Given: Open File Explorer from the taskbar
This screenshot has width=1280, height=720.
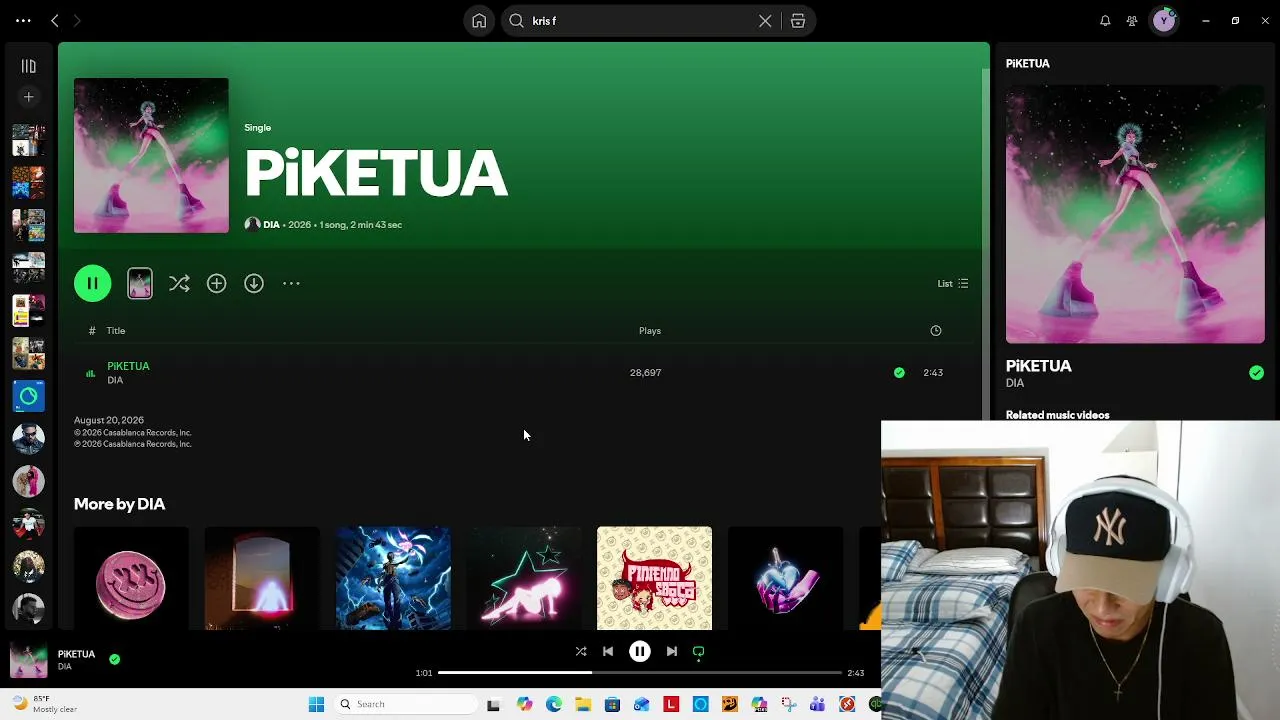Looking at the screenshot, I should (583, 704).
